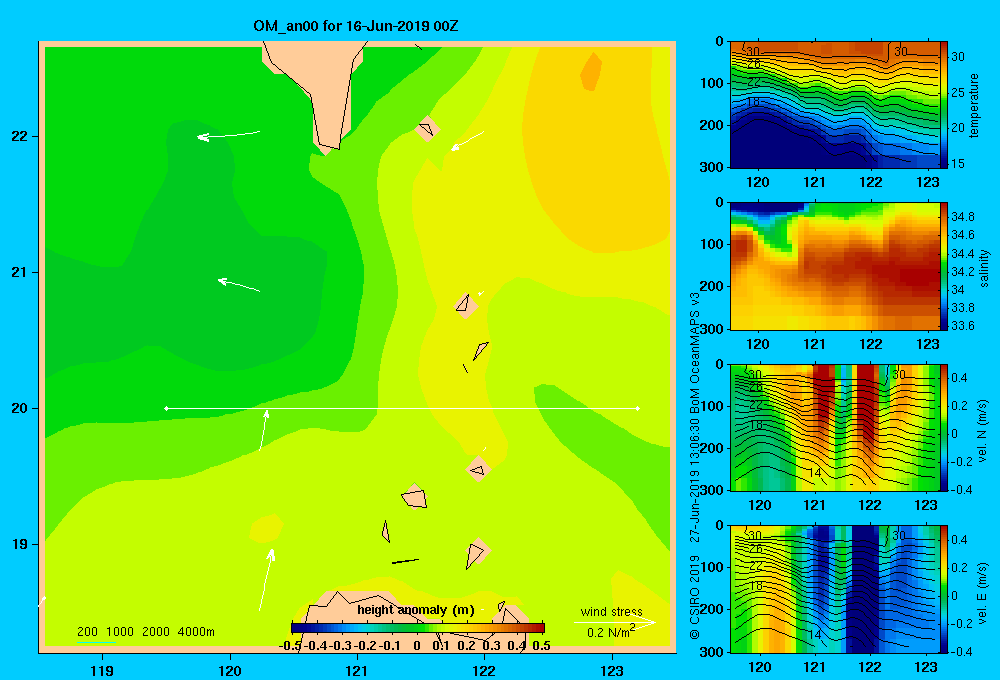Click the '15' value on temperature color bar
Viewport: 1000px width, 680px height.
coord(958,163)
